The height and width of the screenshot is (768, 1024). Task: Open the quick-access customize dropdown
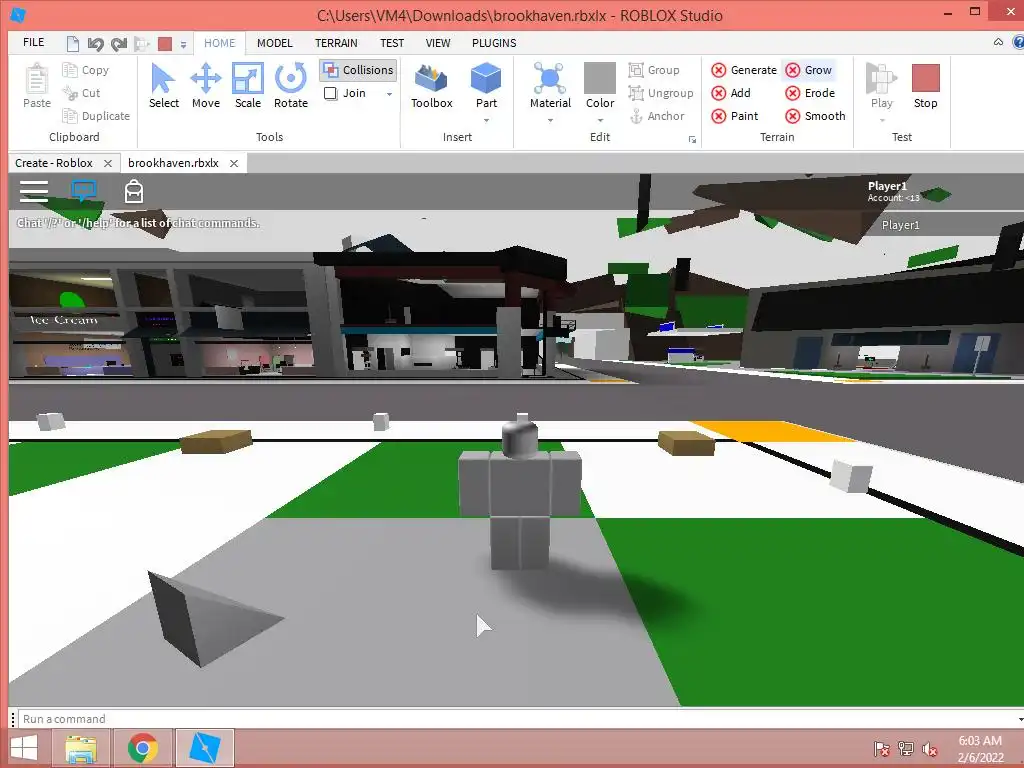pyautogui.click(x=184, y=45)
